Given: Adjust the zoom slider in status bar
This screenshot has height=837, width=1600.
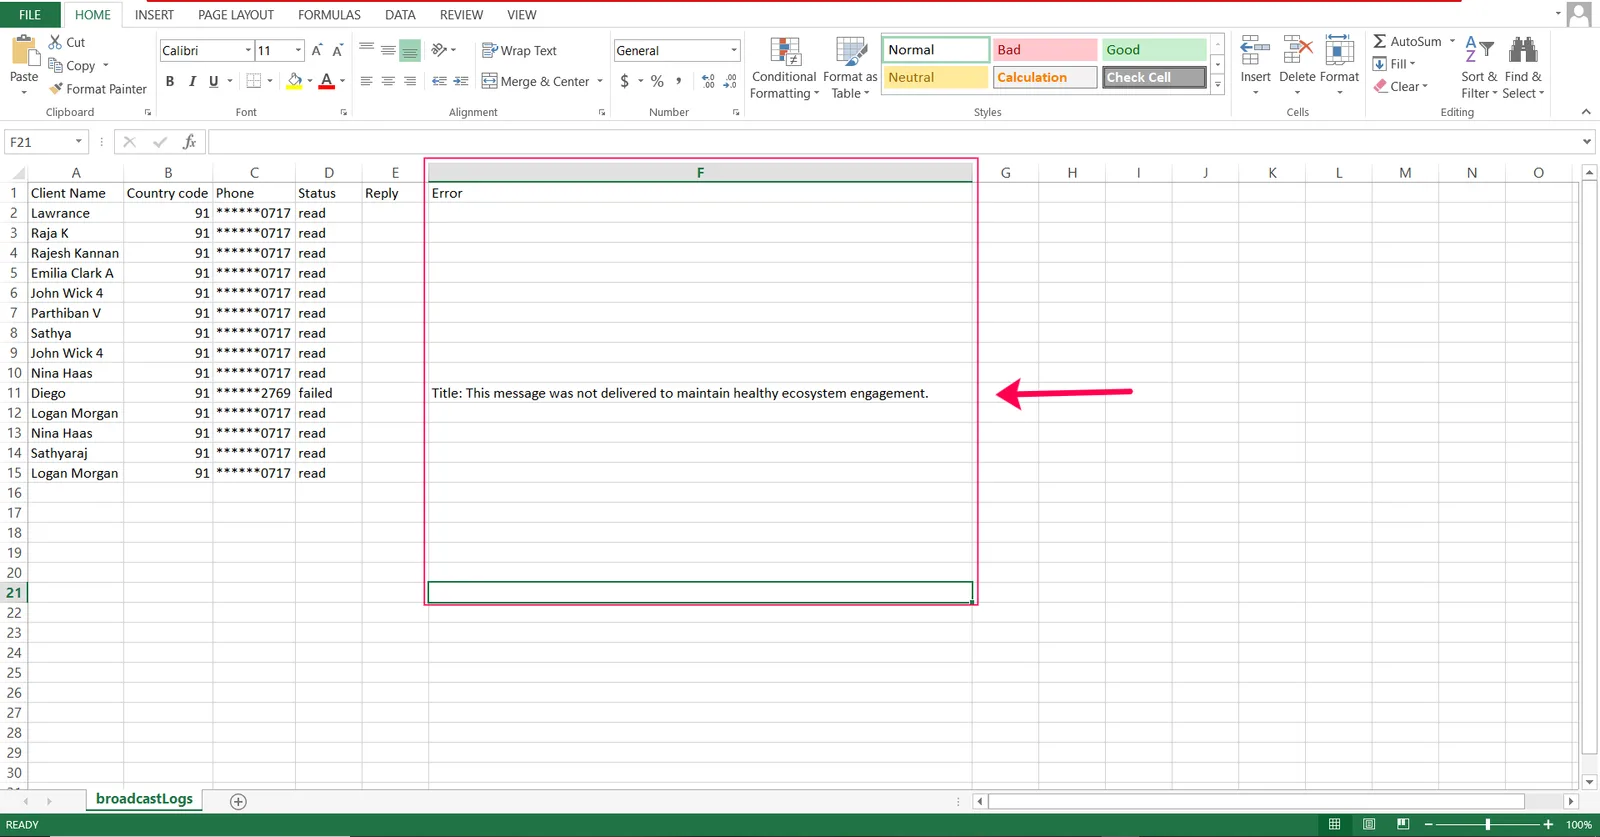Looking at the screenshot, I should (1488, 824).
